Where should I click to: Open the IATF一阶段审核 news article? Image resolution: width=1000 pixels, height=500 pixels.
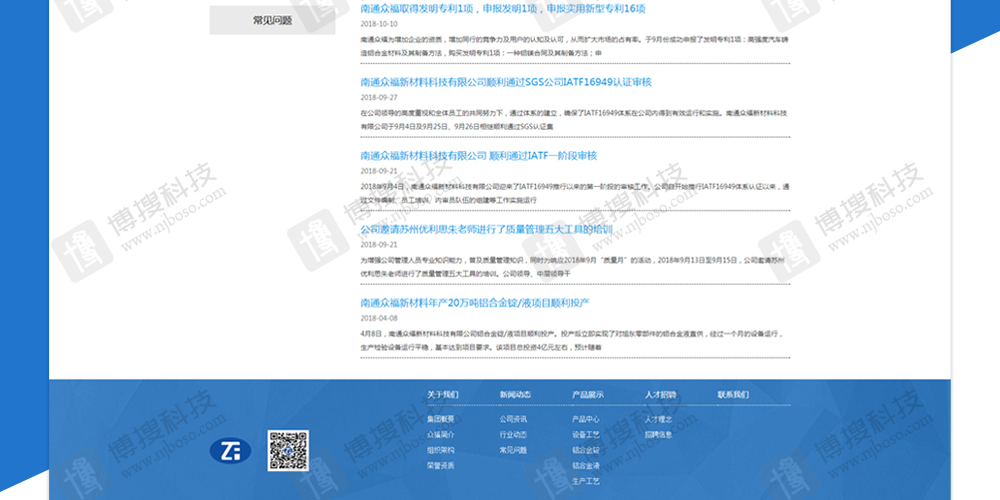tap(478, 156)
